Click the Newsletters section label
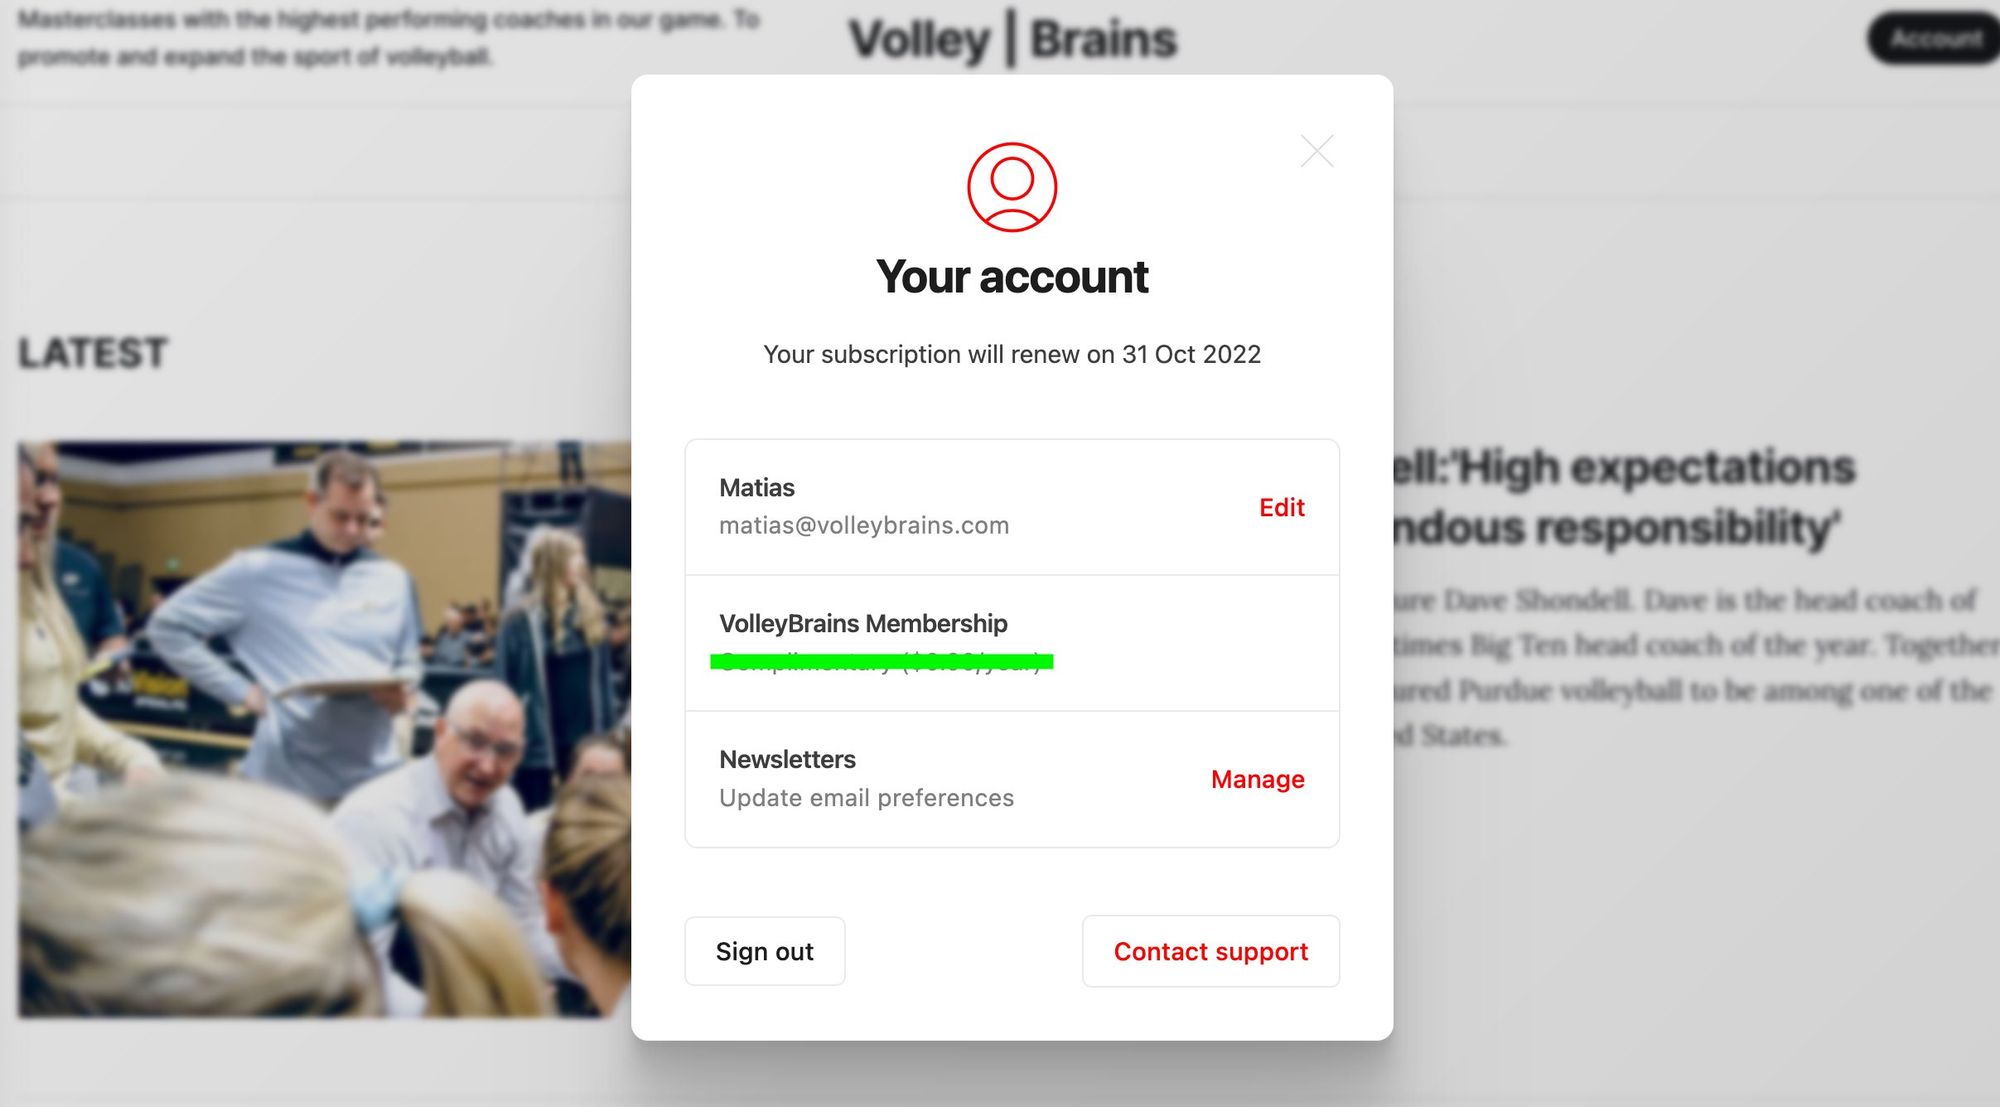 tap(787, 760)
